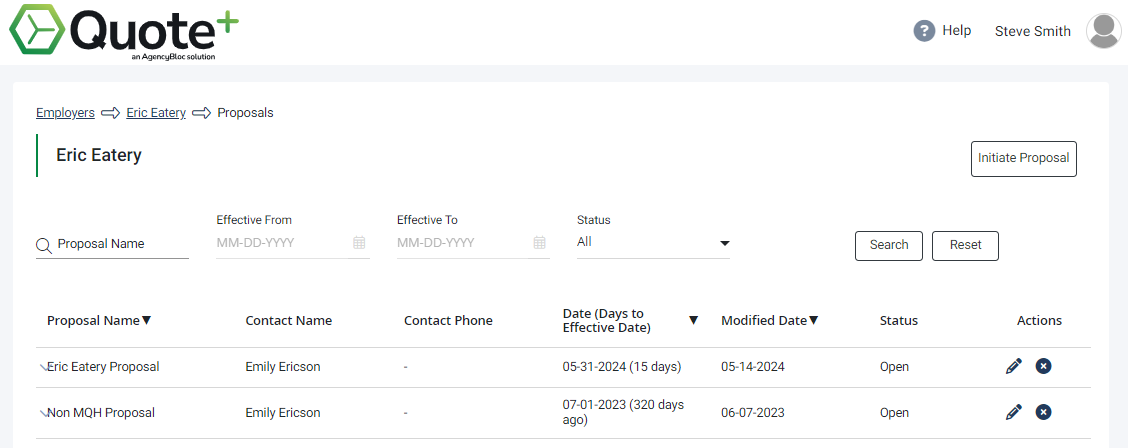Open Help via the question mark icon
Screen dimensions: 1128x448
[x=924, y=31]
